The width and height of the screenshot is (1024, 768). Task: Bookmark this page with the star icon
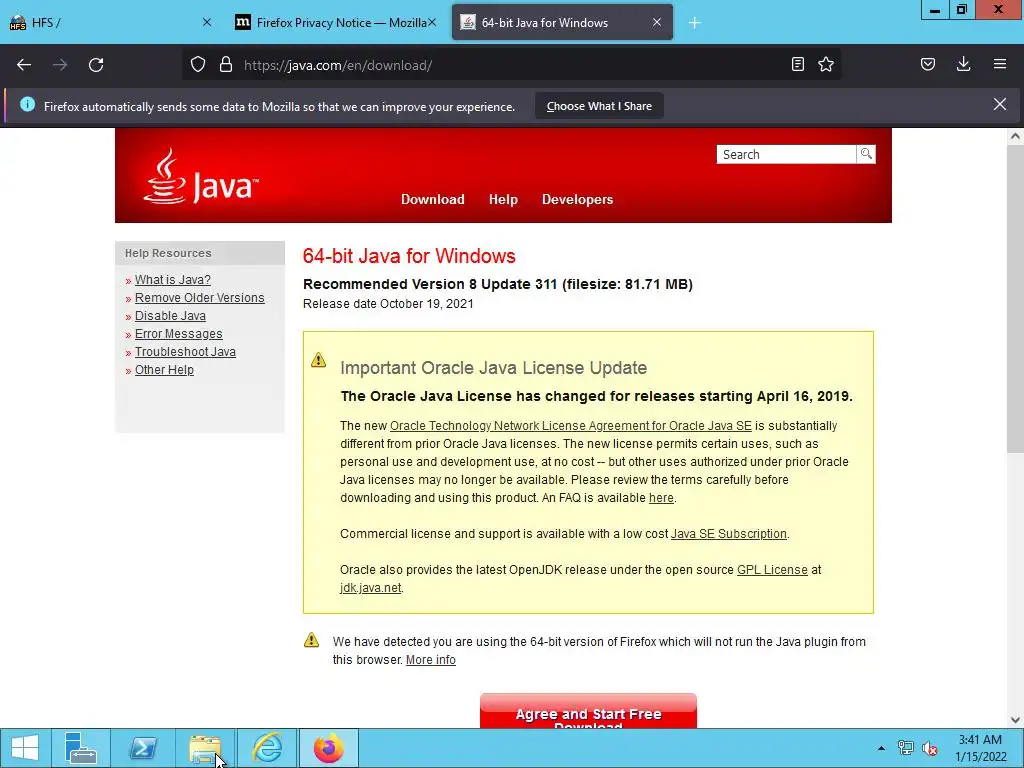[x=826, y=64]
